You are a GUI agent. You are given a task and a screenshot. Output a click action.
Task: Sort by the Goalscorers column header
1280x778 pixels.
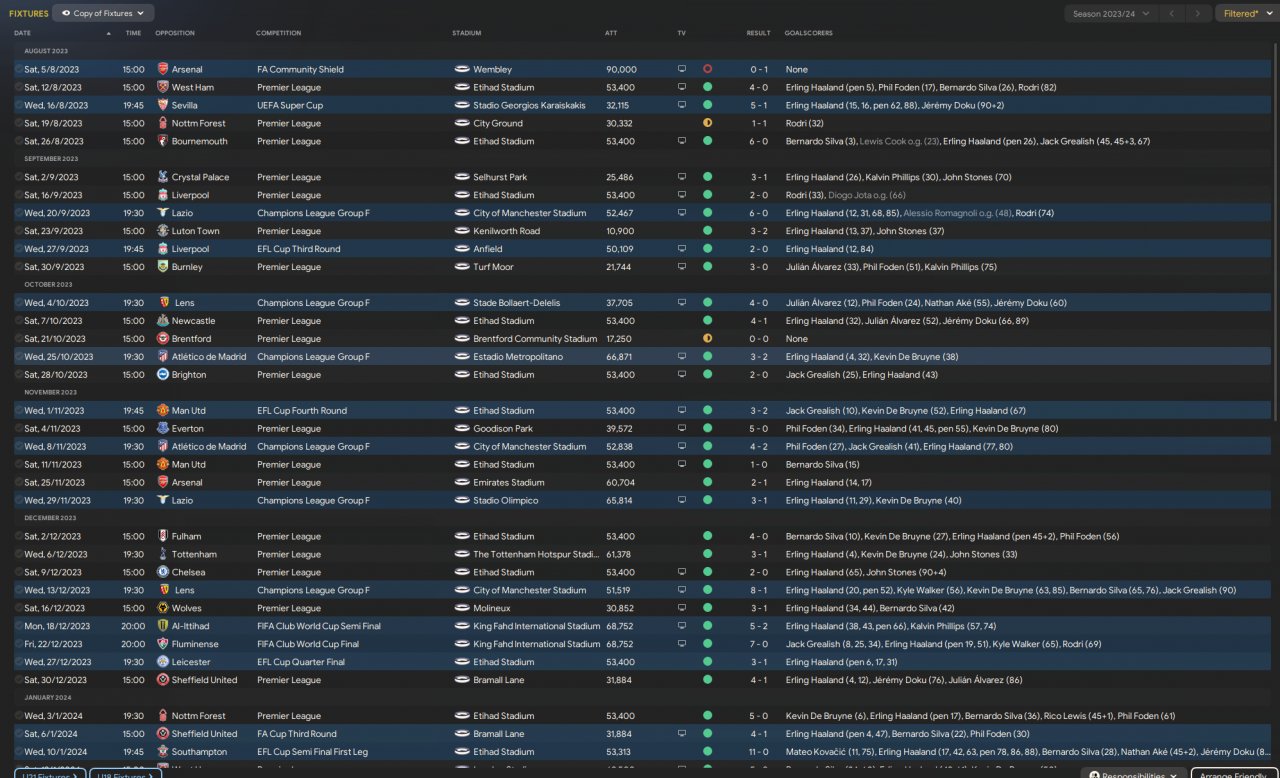pyautogui.click(x=809, y=33)
